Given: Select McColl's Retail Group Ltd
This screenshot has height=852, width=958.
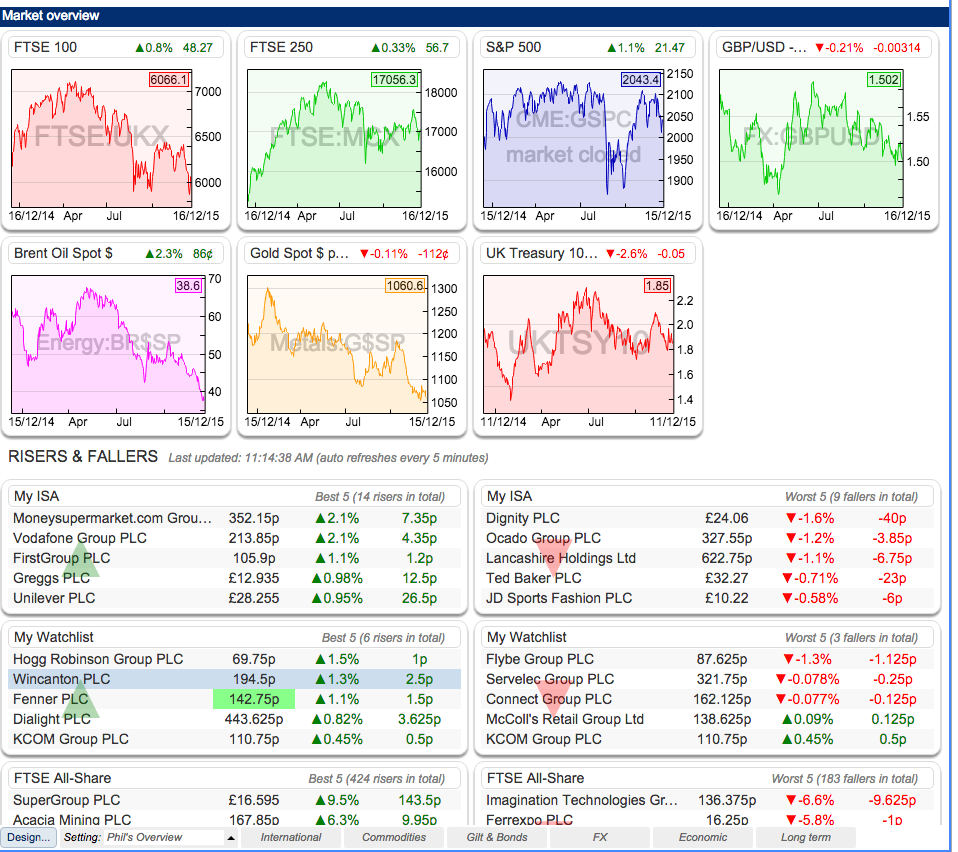Looking at the screenshot, I should click(565, 719).
